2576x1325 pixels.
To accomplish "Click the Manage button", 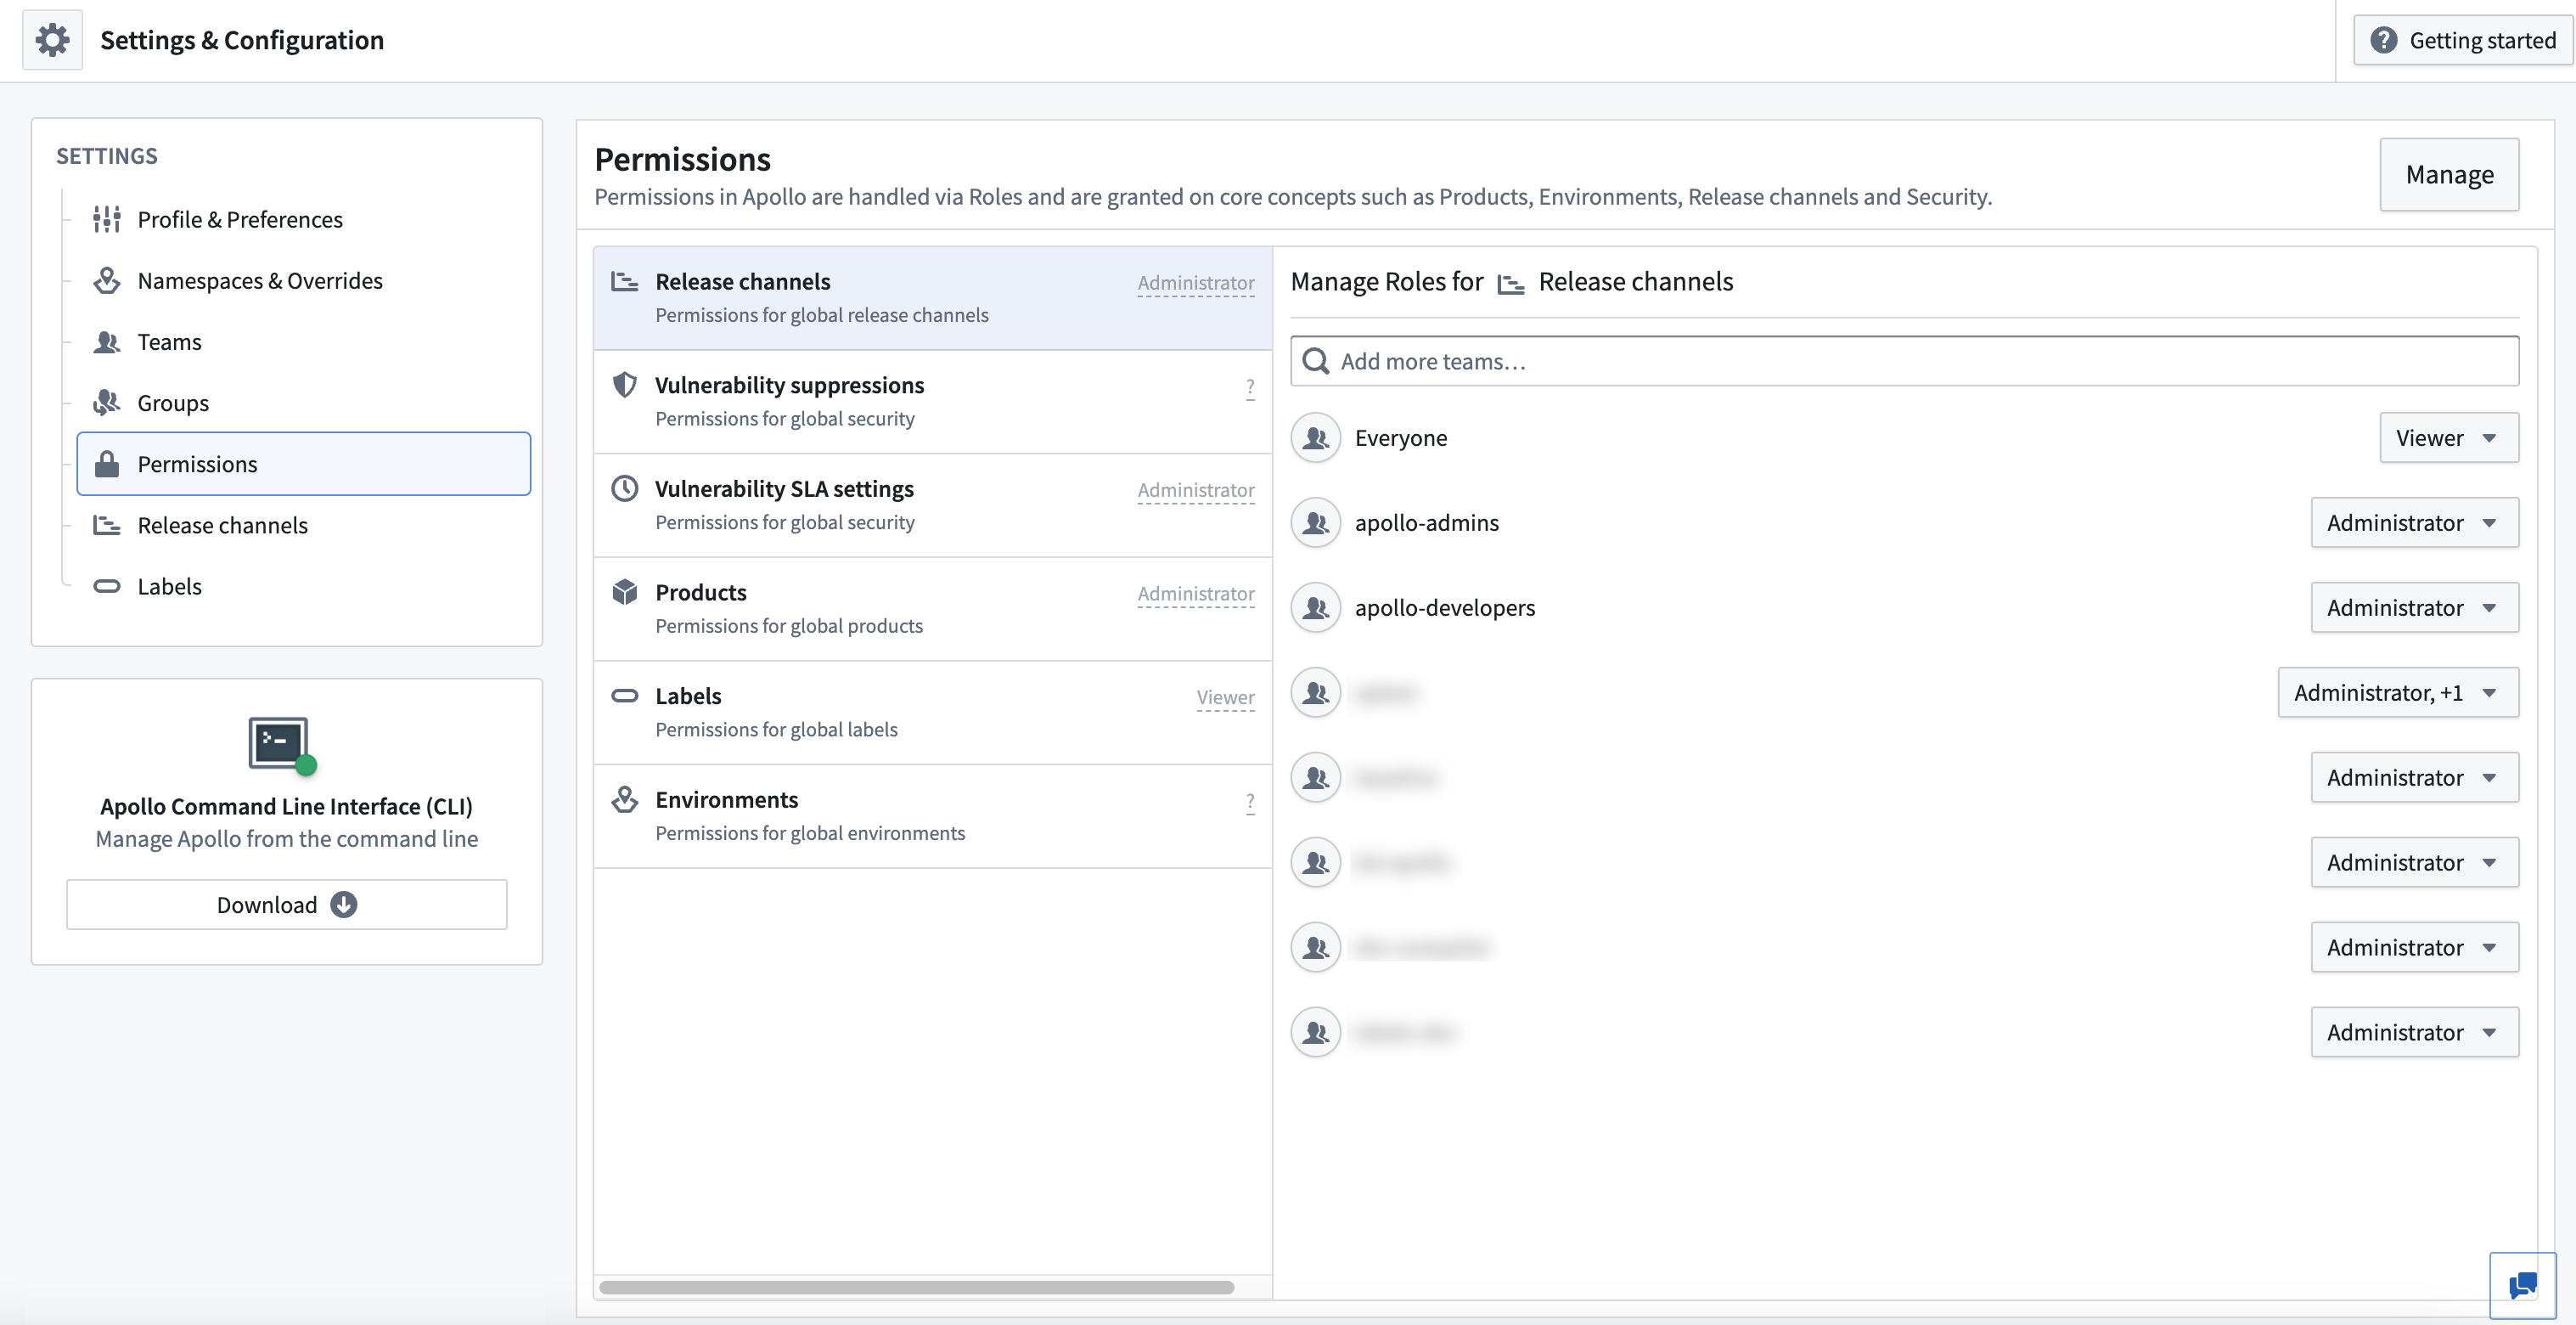I will click(x=2449, y=174).
